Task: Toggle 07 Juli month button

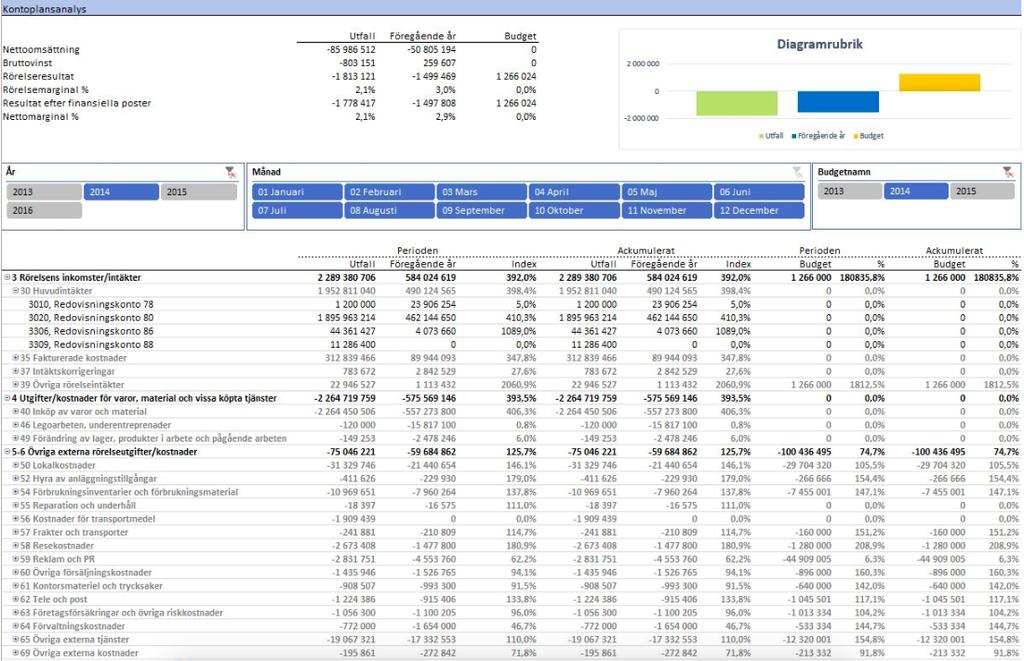Action: tap(297, 210)
